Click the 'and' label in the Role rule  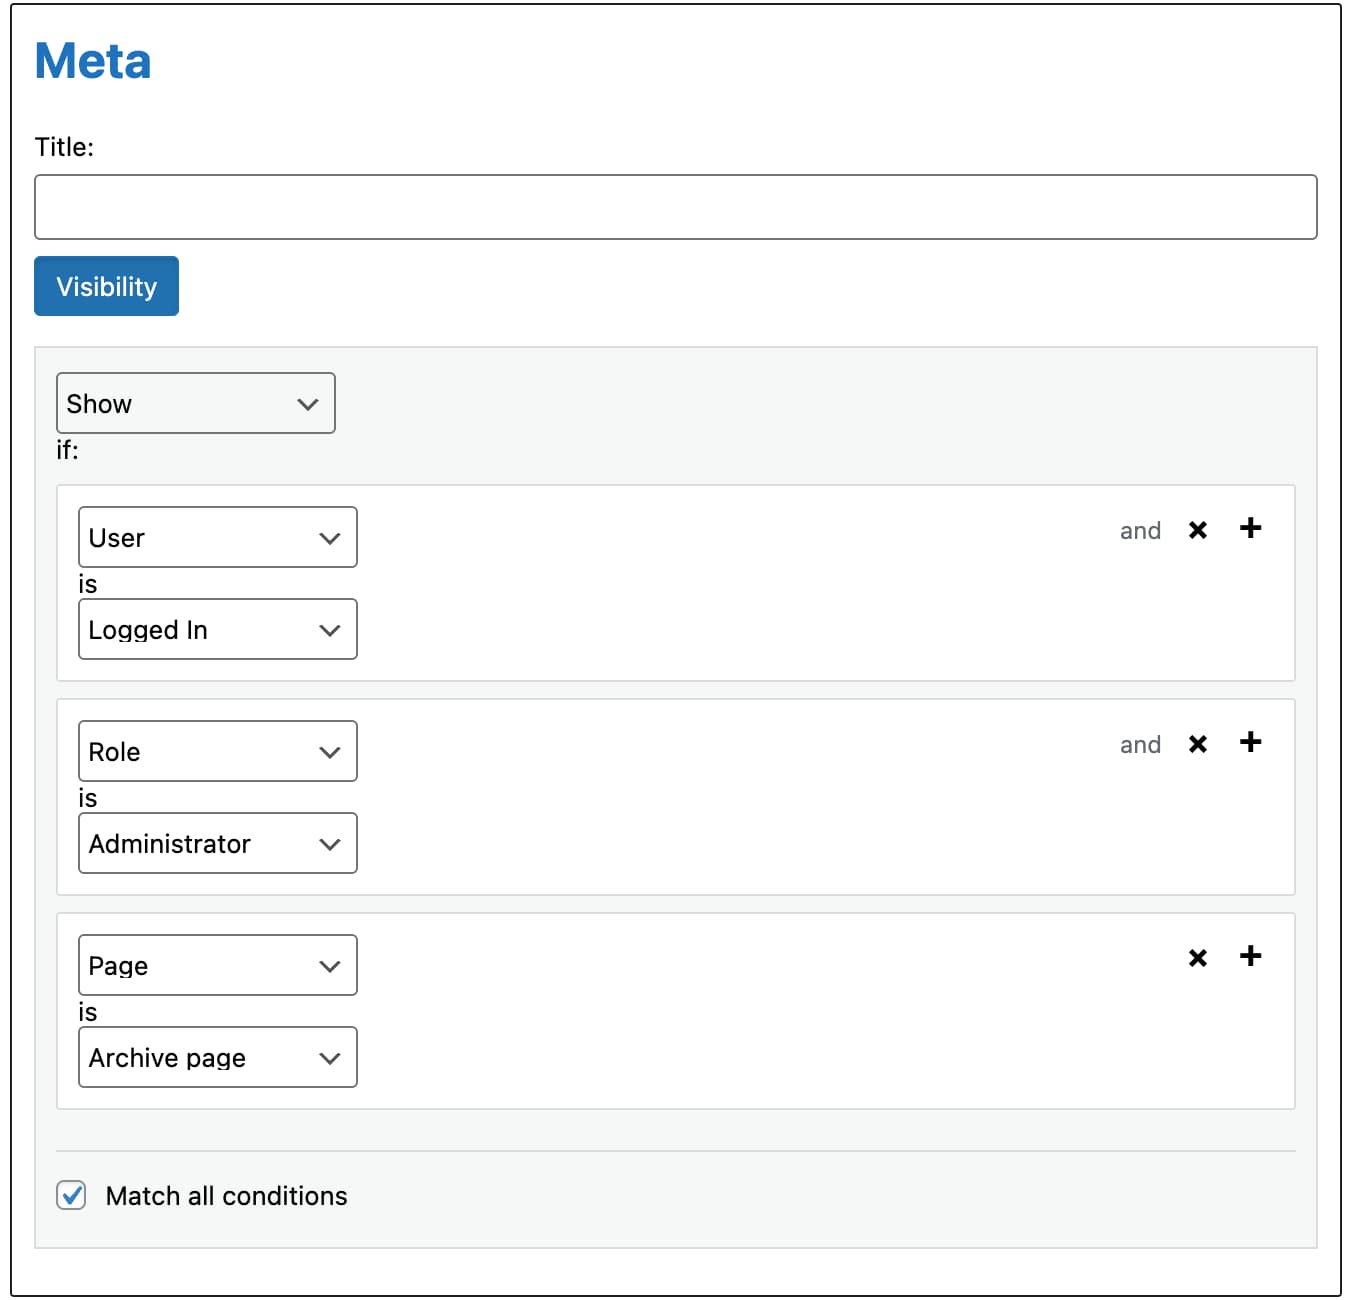point(1140,745)
